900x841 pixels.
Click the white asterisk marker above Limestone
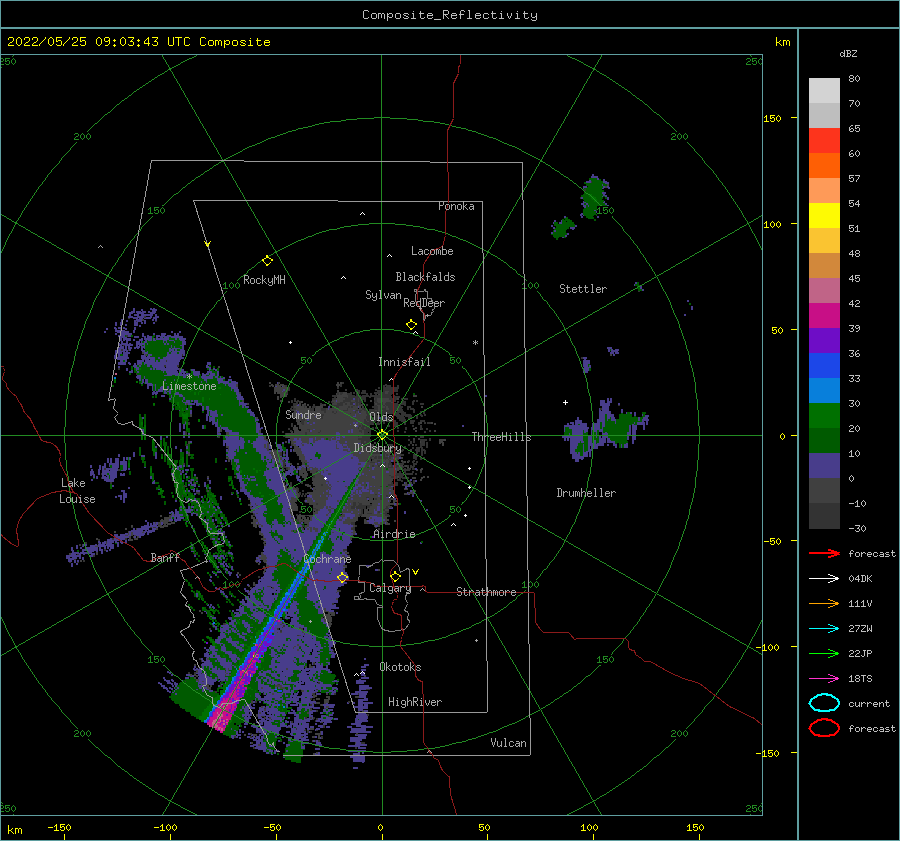click(x=189, y=377)
